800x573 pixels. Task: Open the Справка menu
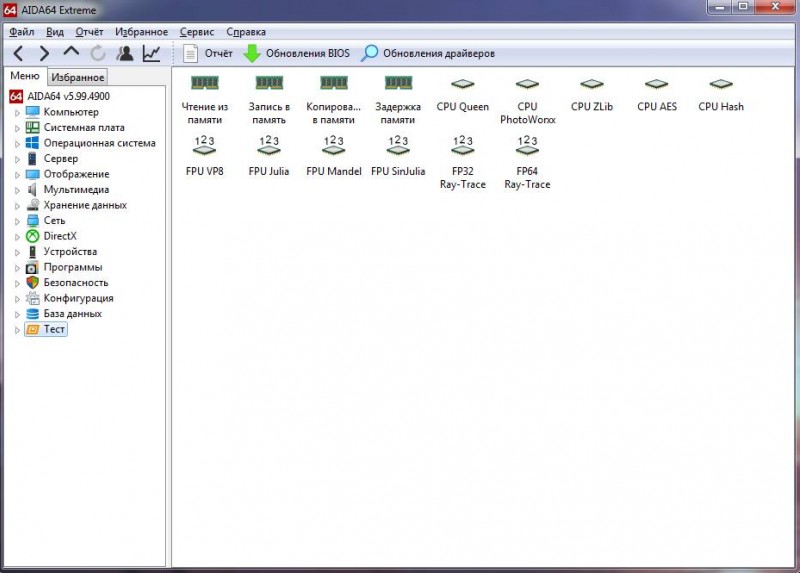246,32
